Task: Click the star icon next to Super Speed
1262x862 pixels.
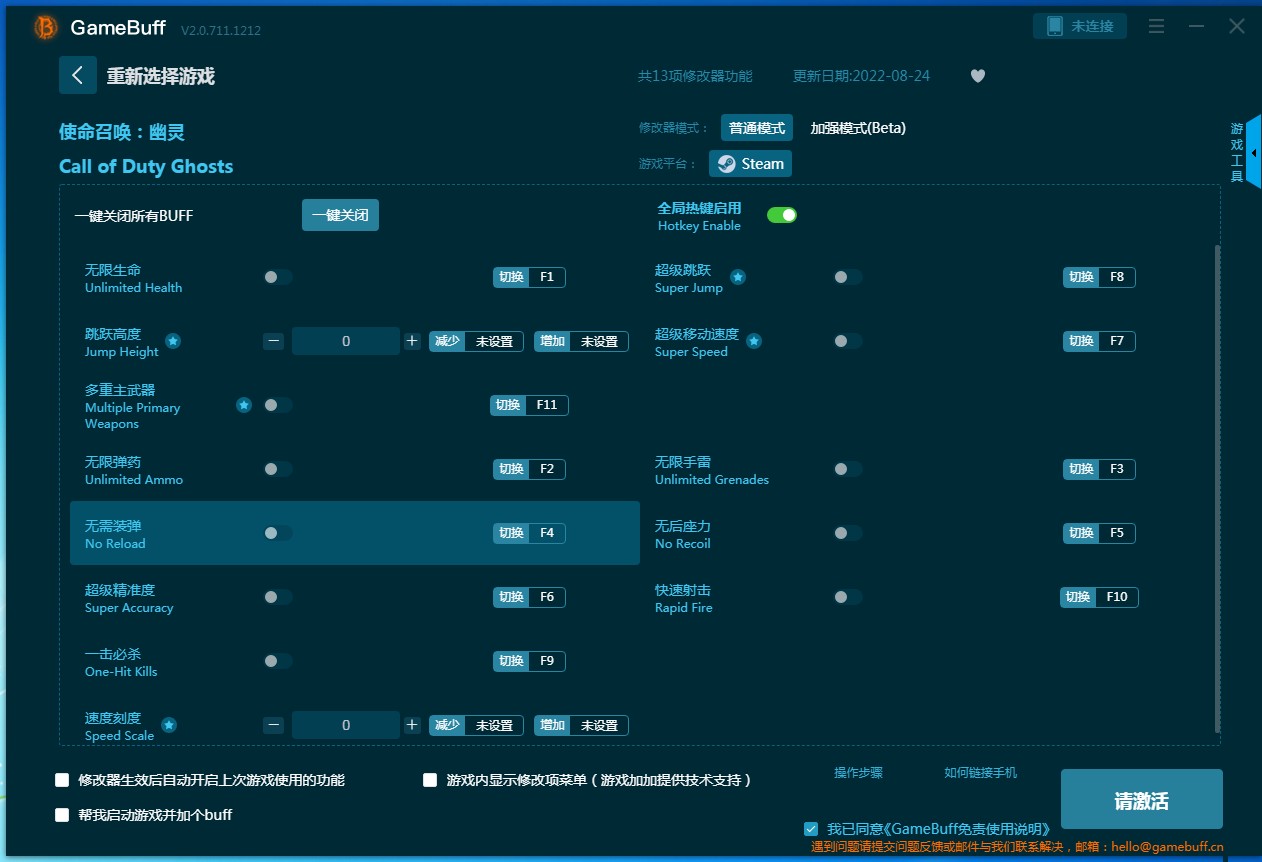Action: 754,341
